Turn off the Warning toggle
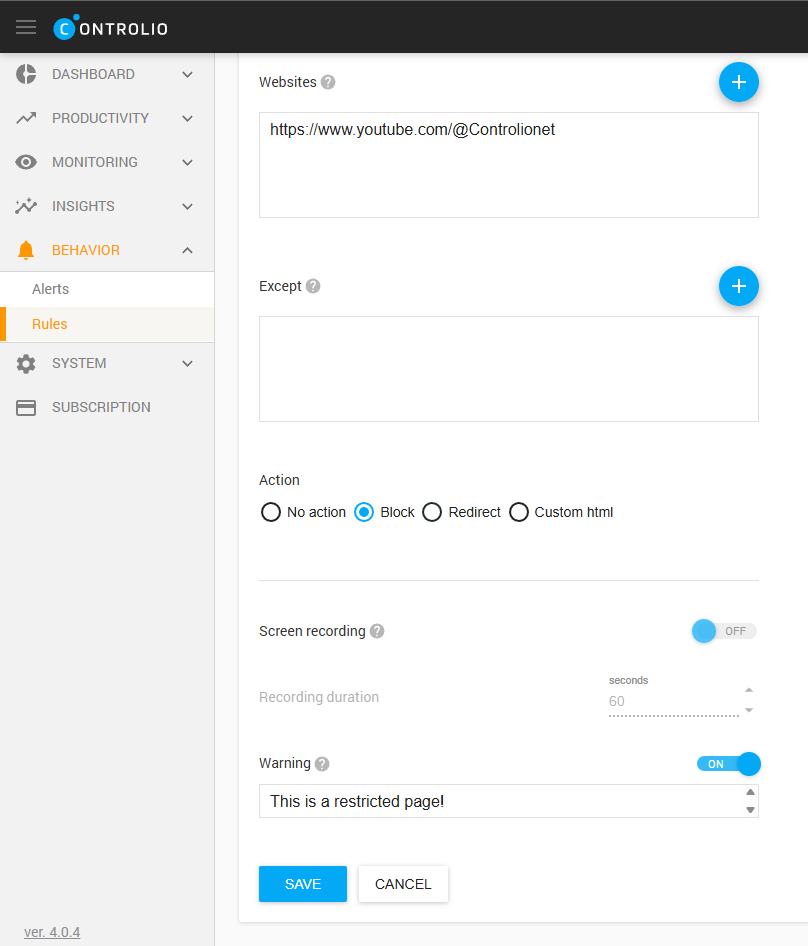This screenshot has height=946, width=808. pyautogui.click(x=729, y=764)
